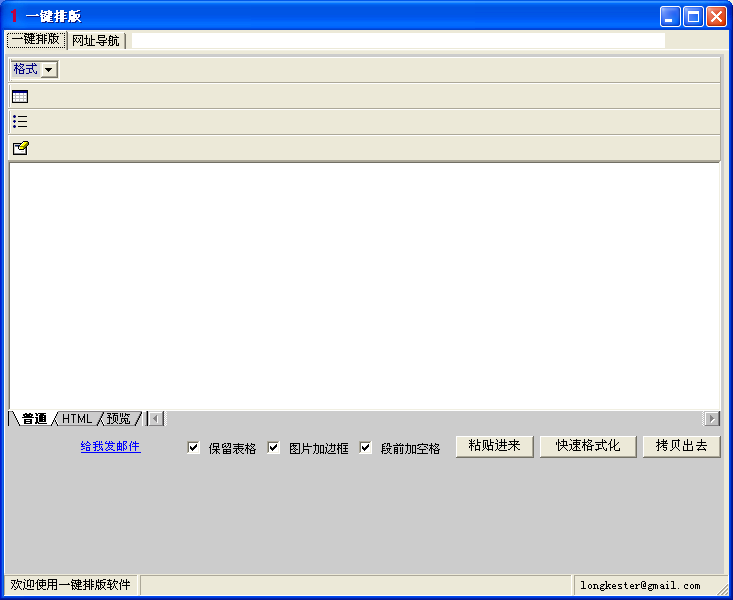Open the 网址导航 tab
This screenshot has width=733, height=600.
point(95,41)
